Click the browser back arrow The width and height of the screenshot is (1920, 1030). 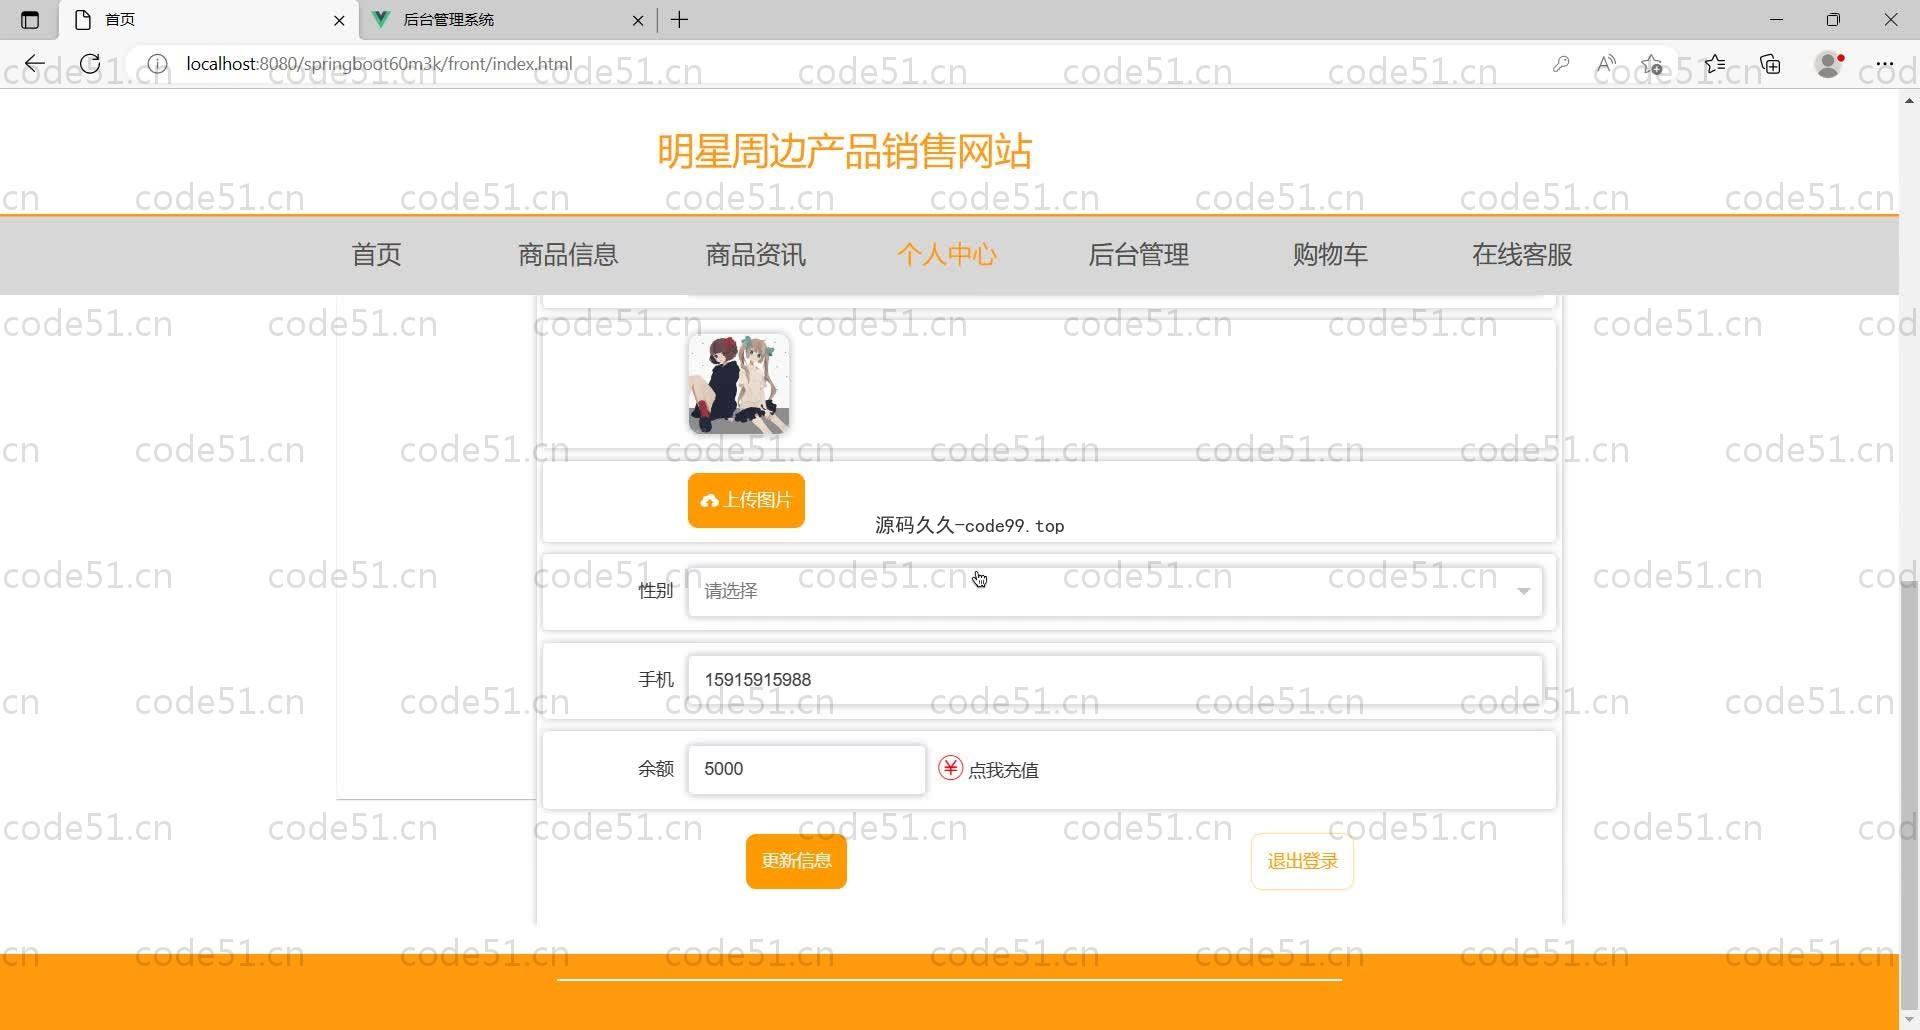35,64
